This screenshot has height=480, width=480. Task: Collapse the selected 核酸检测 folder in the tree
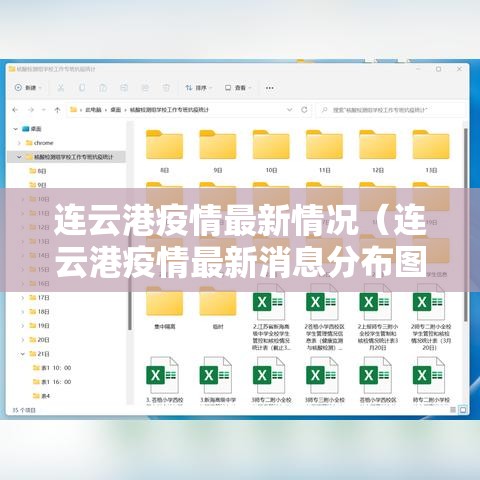(19, 157)
